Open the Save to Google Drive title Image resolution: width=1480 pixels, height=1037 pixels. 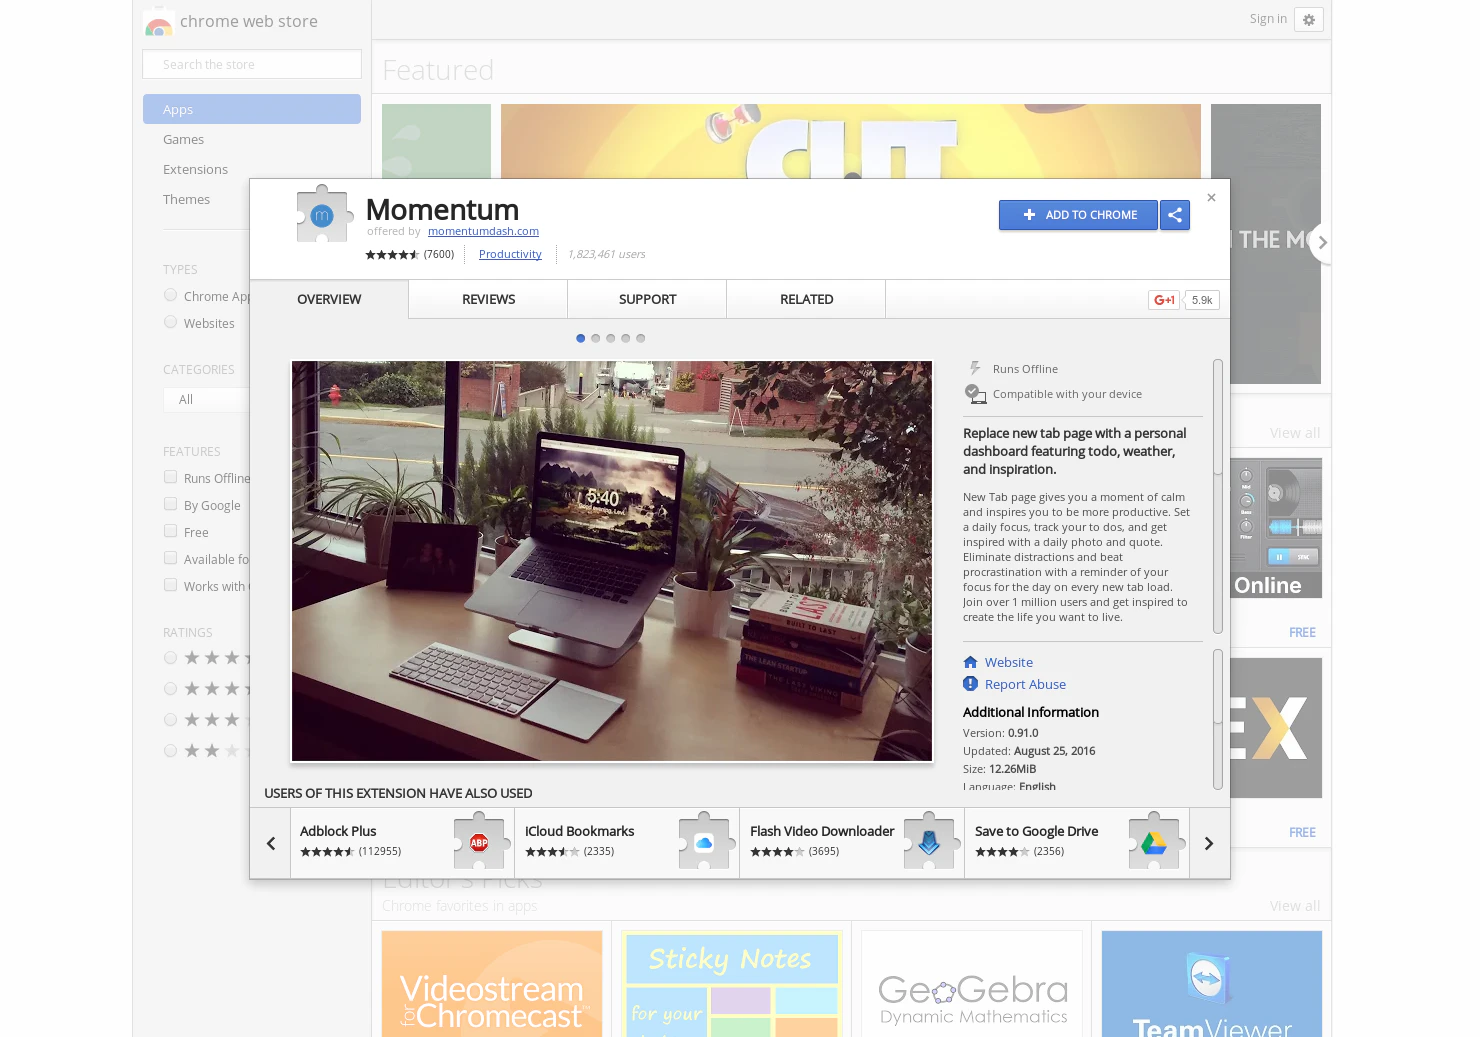tap(1036, 831)
